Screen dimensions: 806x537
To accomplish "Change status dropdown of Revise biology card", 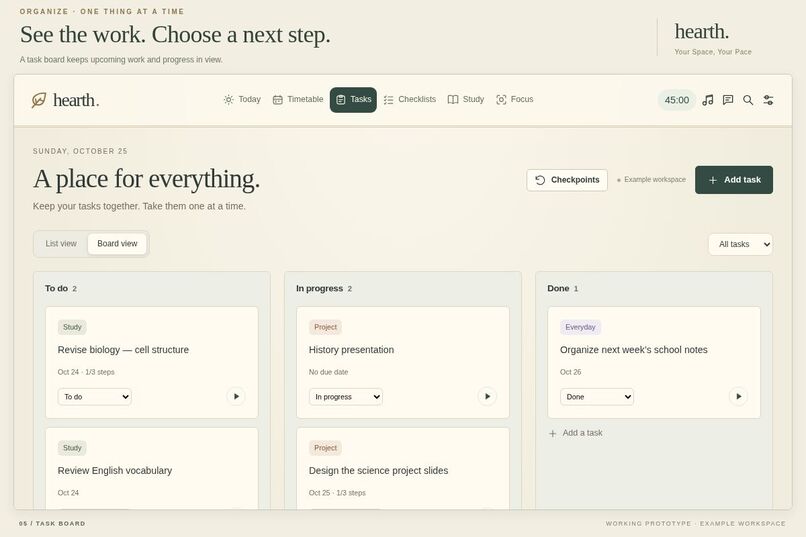I will [95, 396].
